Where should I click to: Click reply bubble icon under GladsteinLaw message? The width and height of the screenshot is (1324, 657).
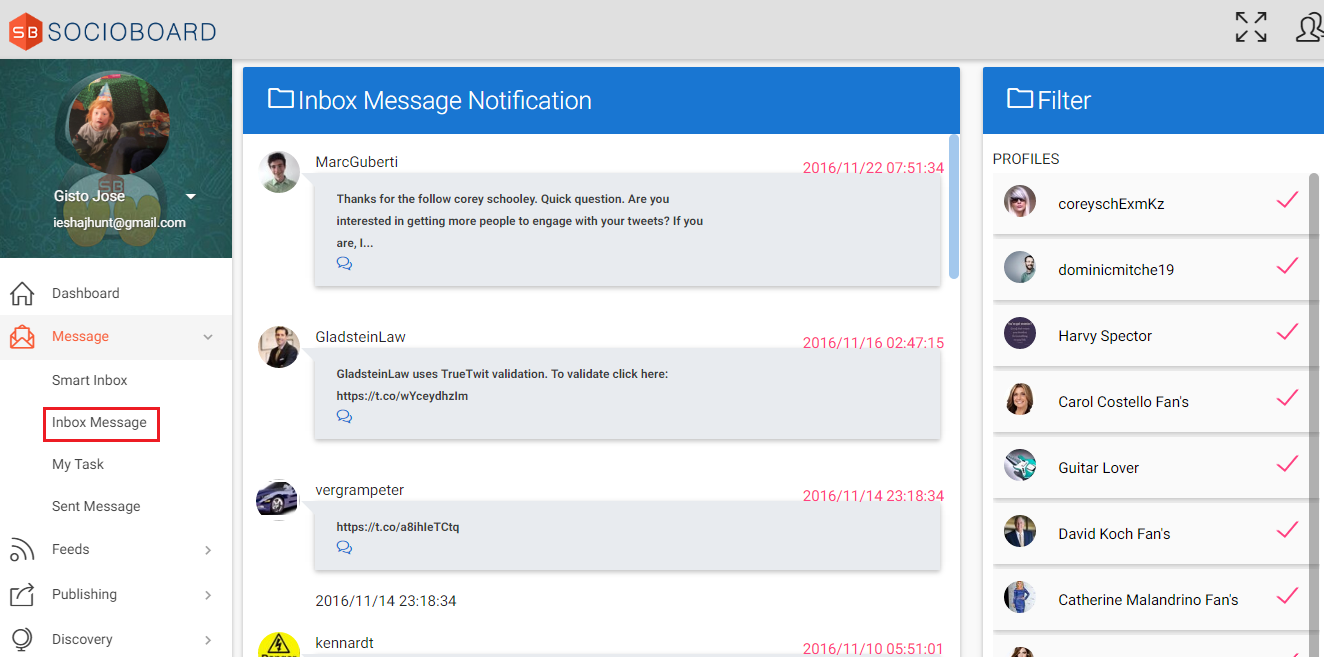tap(344, 417)
